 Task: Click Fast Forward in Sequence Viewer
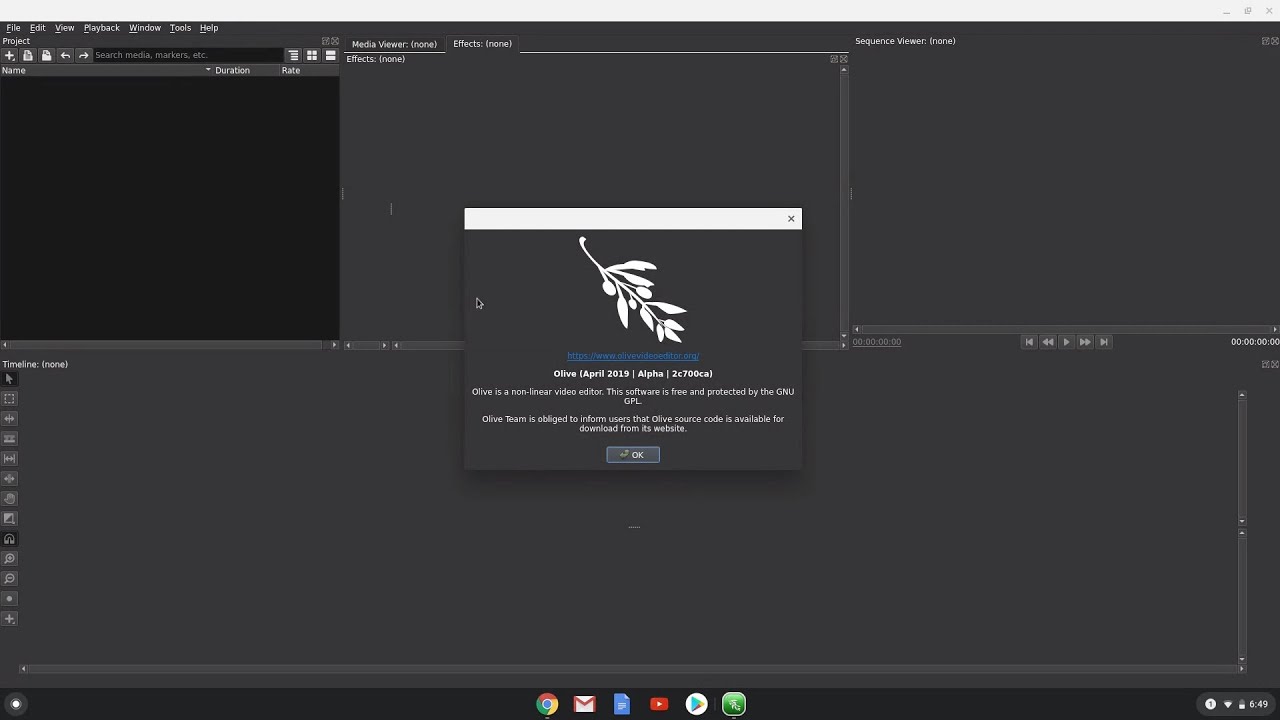coord(1085,342)
